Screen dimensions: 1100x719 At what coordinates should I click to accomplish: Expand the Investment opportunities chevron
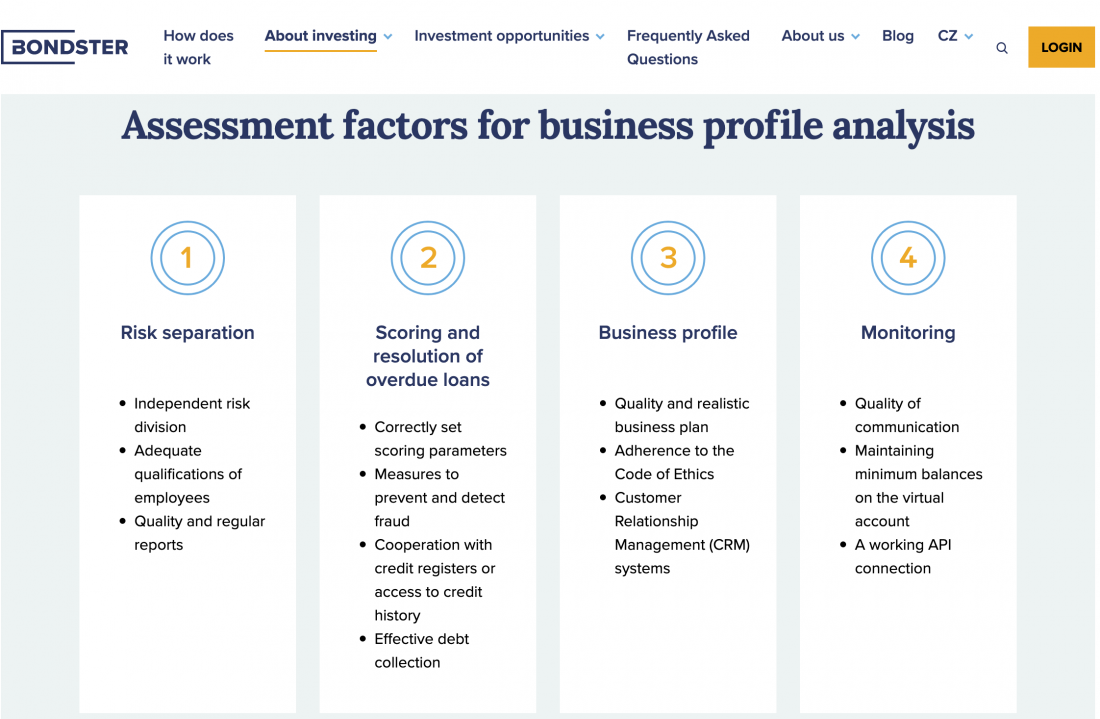point(600,36)
